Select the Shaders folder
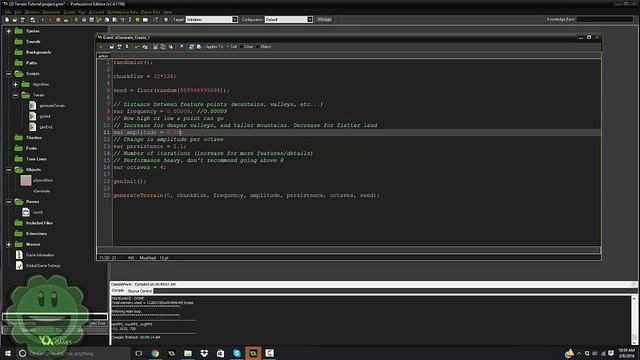 click(34, 138)
